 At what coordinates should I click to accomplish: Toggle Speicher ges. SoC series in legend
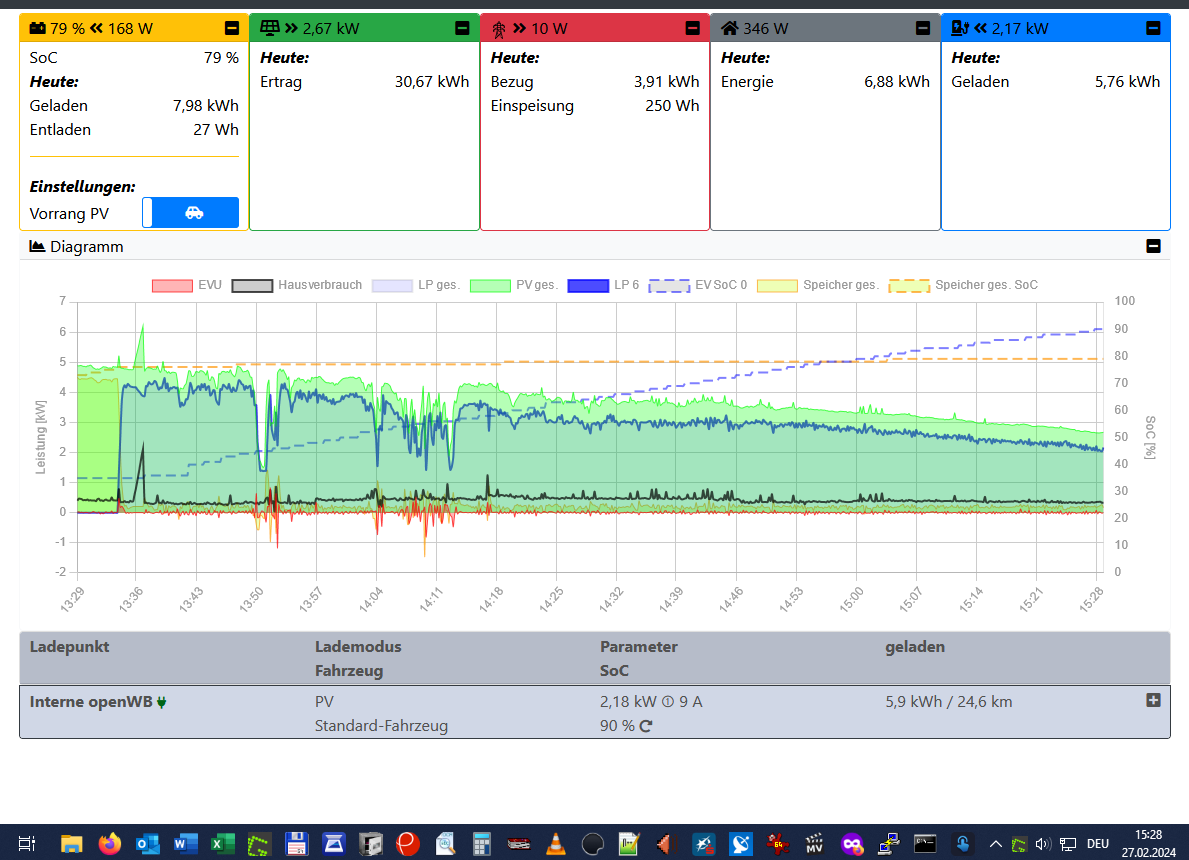[963, 285]
